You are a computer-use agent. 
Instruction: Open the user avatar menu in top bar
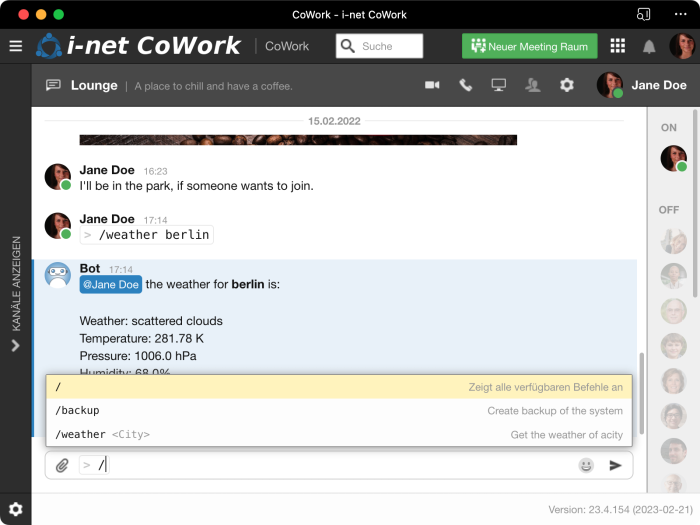click(682, 46)
